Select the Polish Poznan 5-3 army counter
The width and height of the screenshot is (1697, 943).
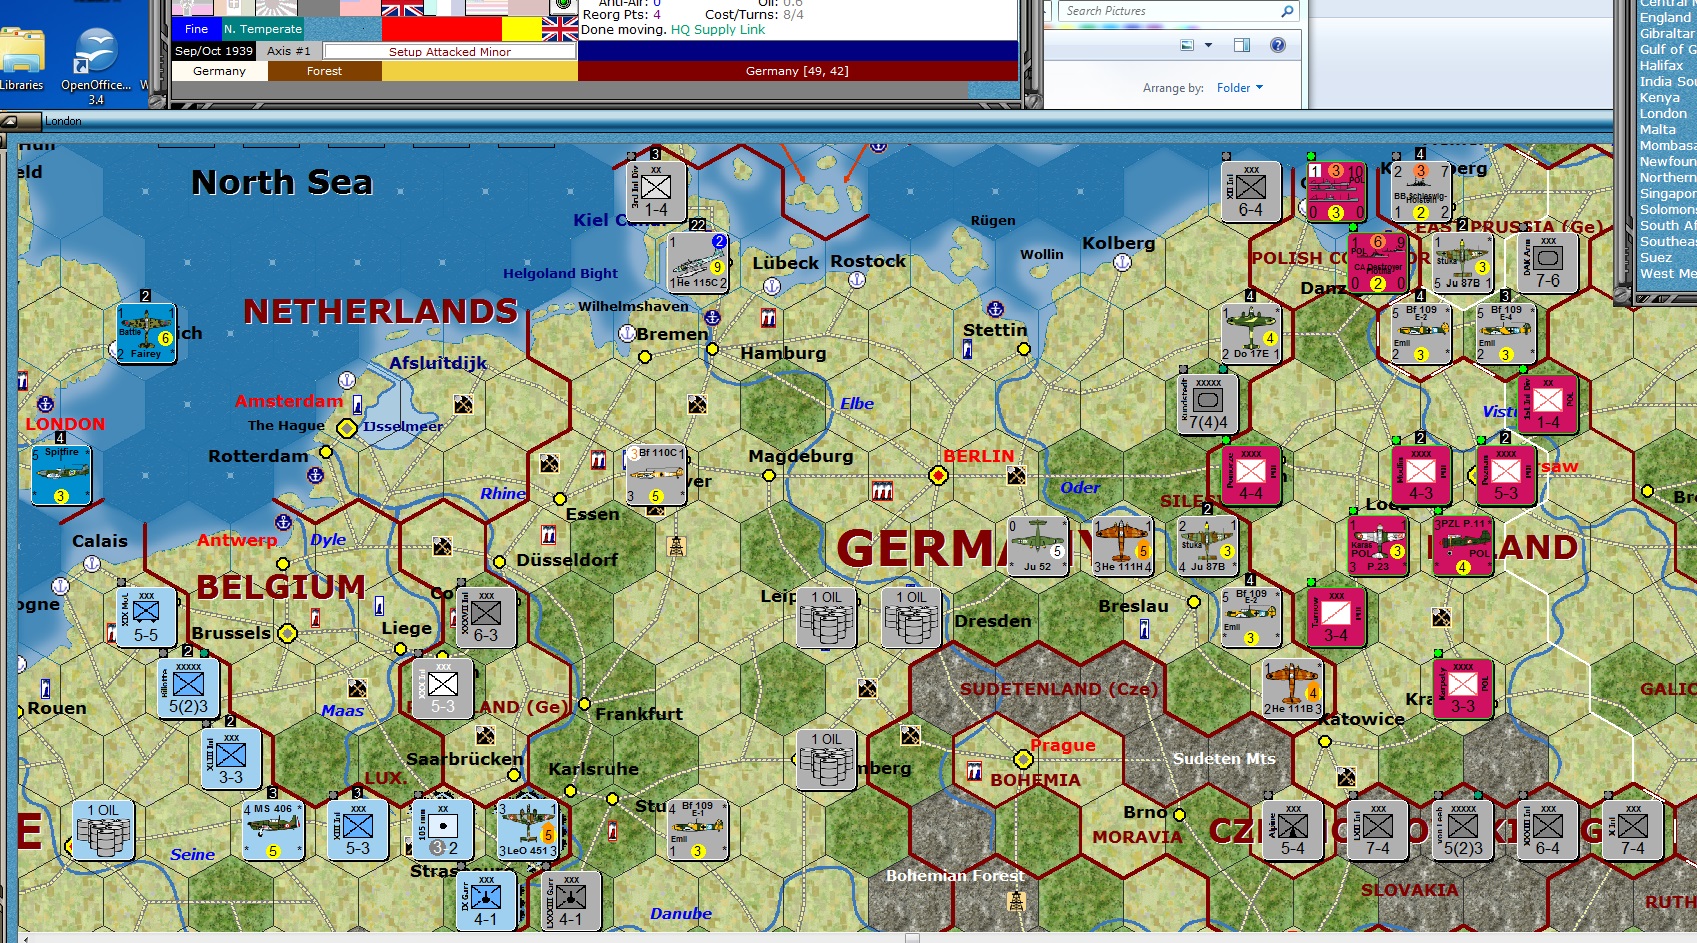[1506, 475]
